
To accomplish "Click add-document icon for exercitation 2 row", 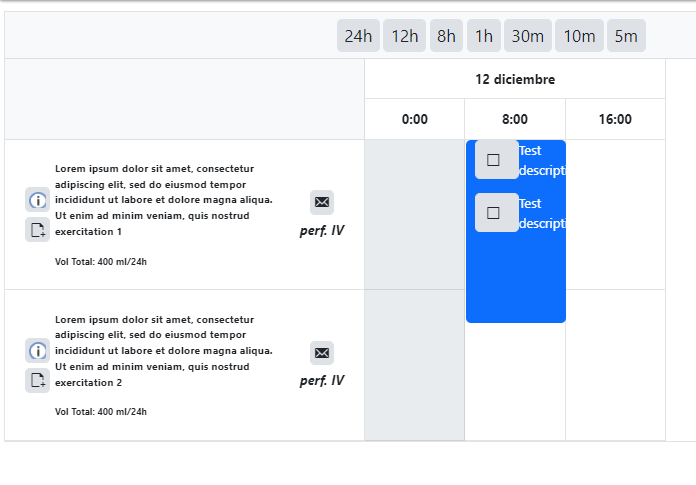I will pos(37,380).
